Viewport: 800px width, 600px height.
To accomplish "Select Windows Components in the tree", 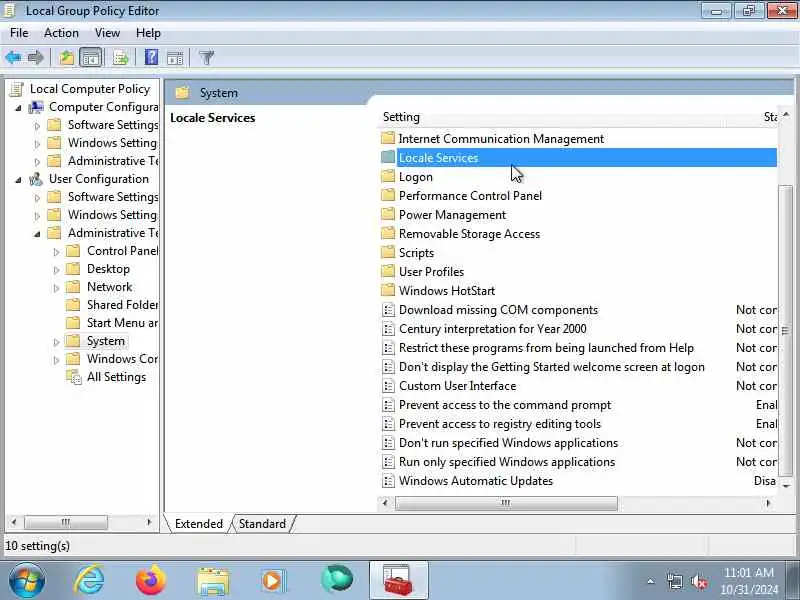I will (122, 359).
